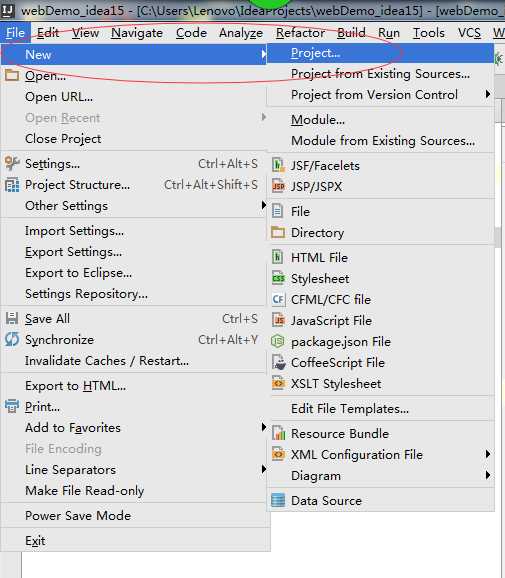Click the Save All disk icon

pyautogui.click(x=12, y=318)
